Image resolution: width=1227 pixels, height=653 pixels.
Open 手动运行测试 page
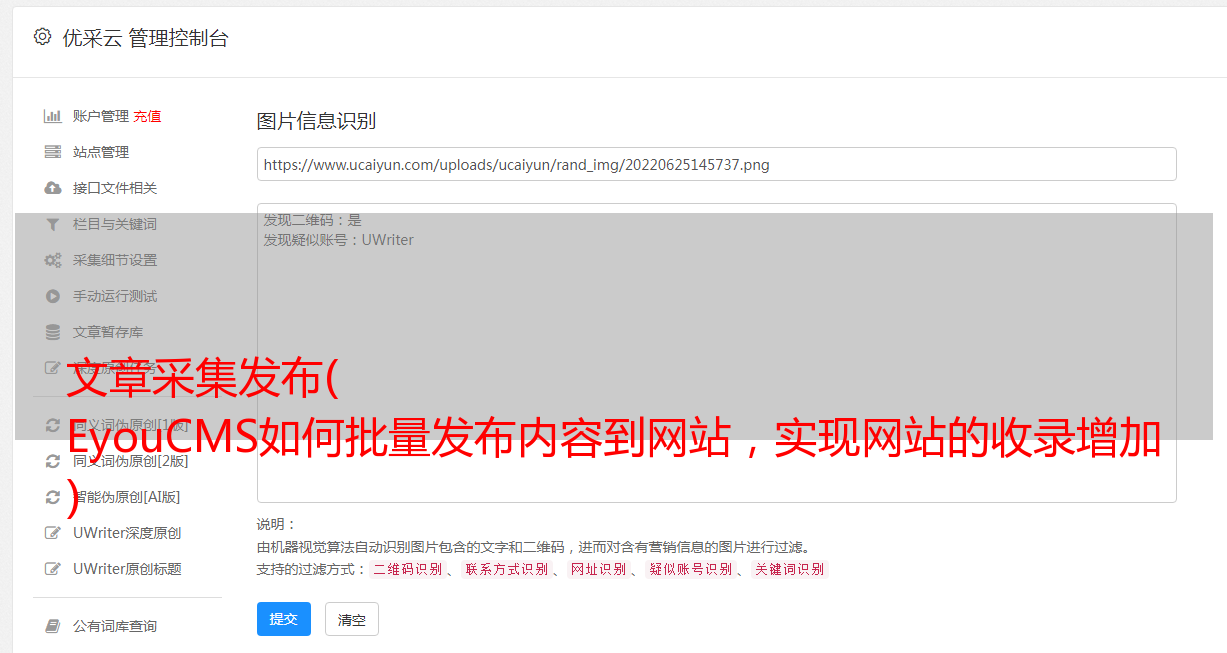coord(115,296)
